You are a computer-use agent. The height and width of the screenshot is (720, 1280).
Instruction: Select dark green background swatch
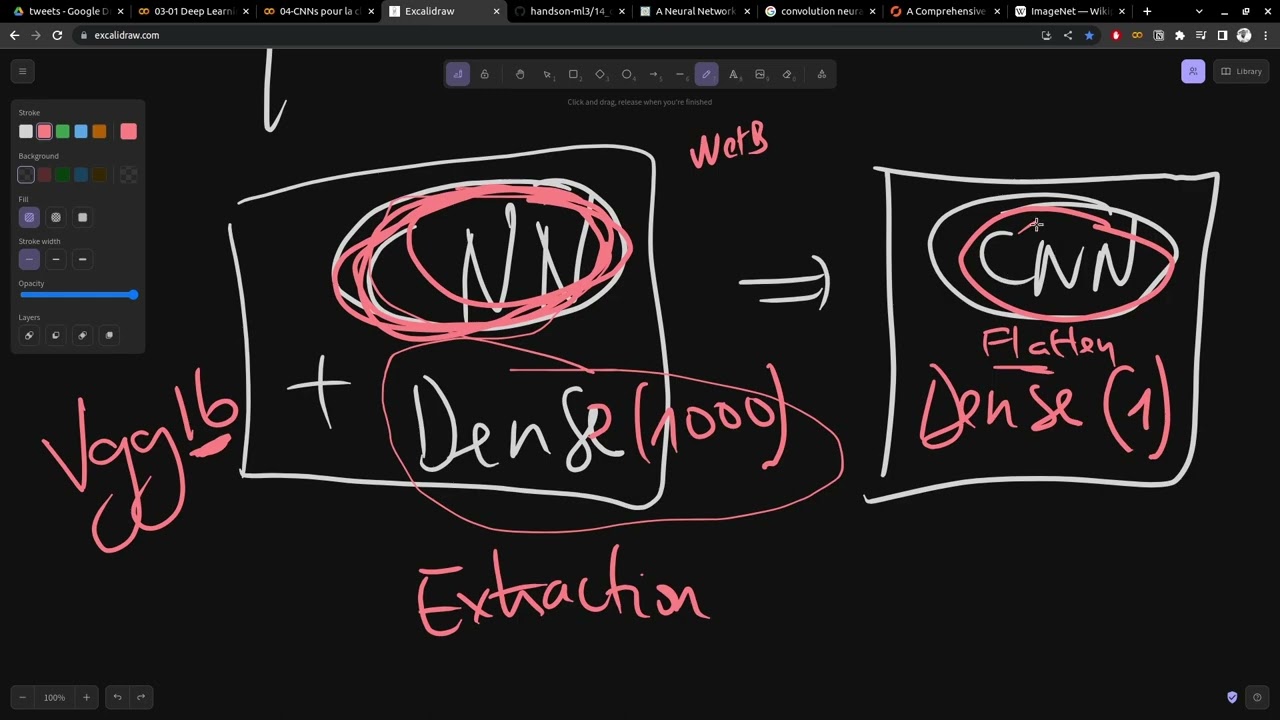[x=62, y=175]
